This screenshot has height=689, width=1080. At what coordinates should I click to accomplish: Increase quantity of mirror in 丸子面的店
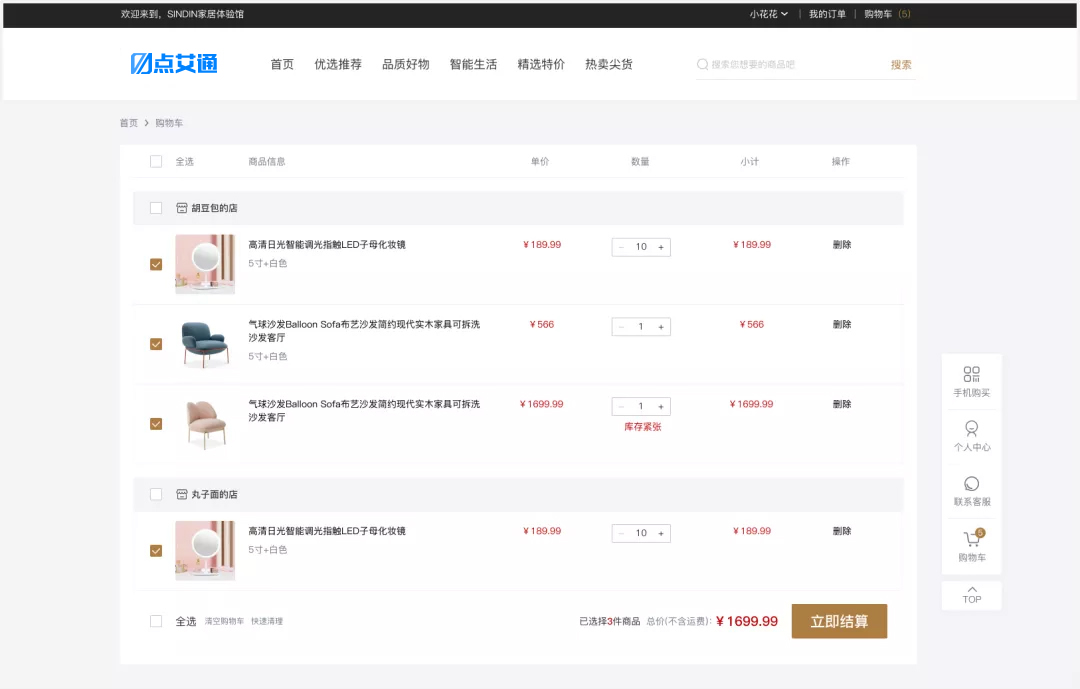pyautogui.click(x=661, y=533)
